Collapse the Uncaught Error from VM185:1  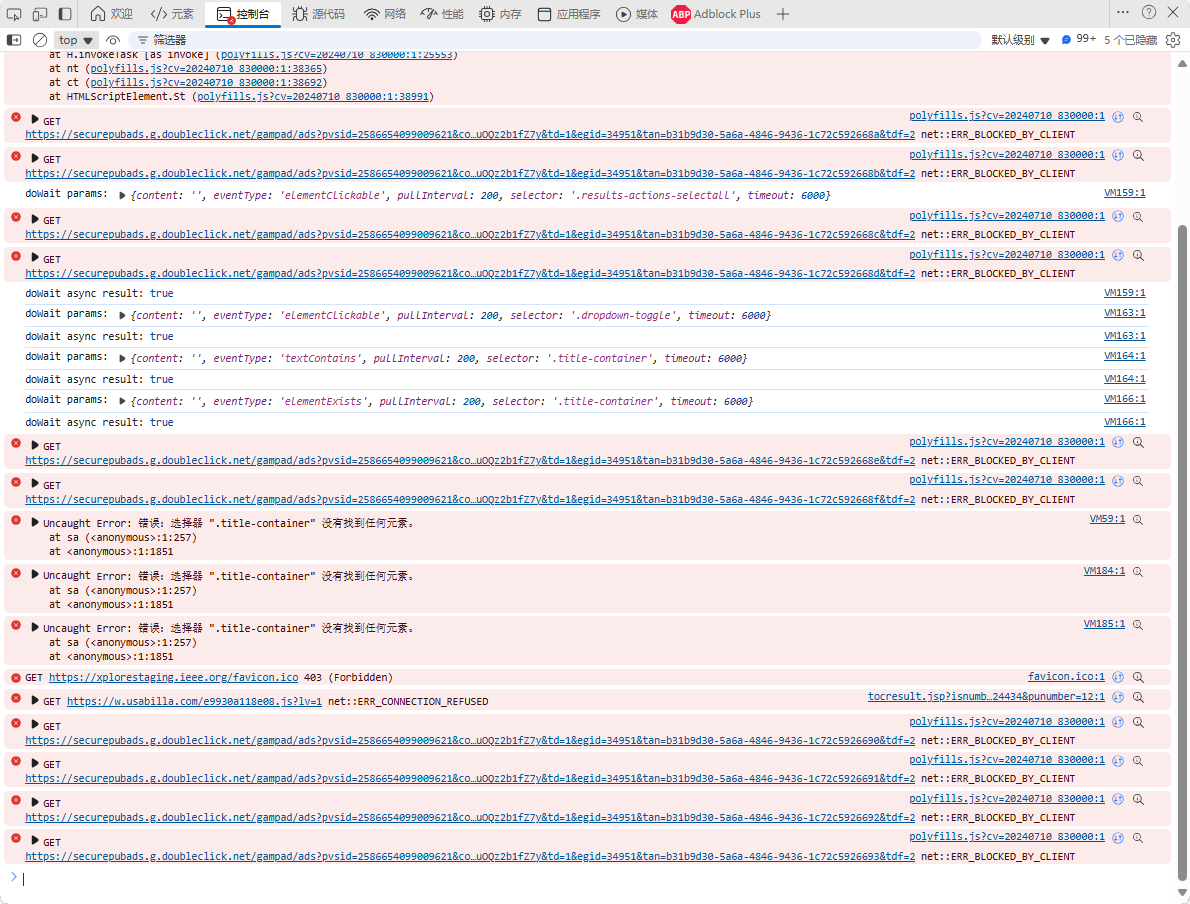[x=35, y=628]
